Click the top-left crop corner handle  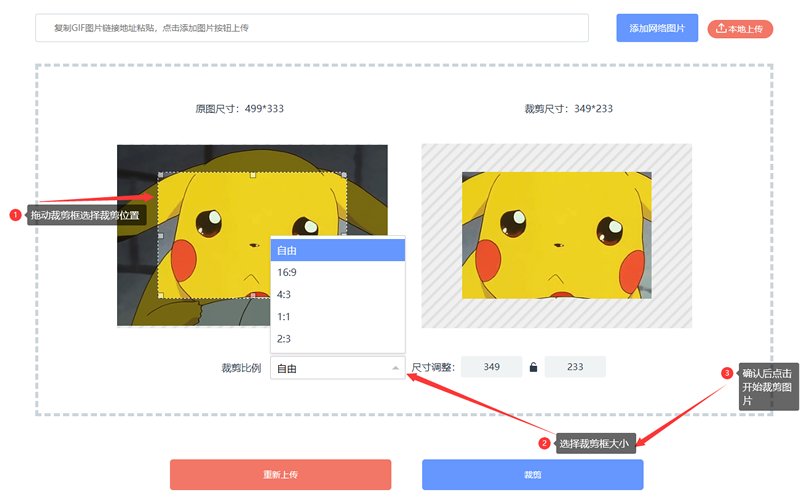[161, 175]
